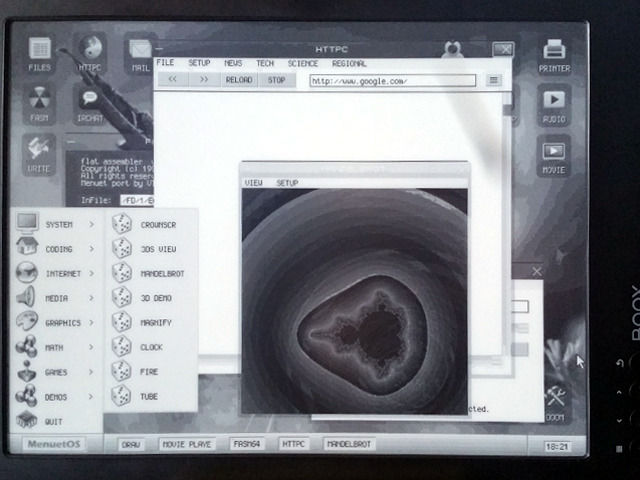The height and width of the screenshot is (480, 640).
Task: Launch the DOOM desktop icon
Action: 555,404
